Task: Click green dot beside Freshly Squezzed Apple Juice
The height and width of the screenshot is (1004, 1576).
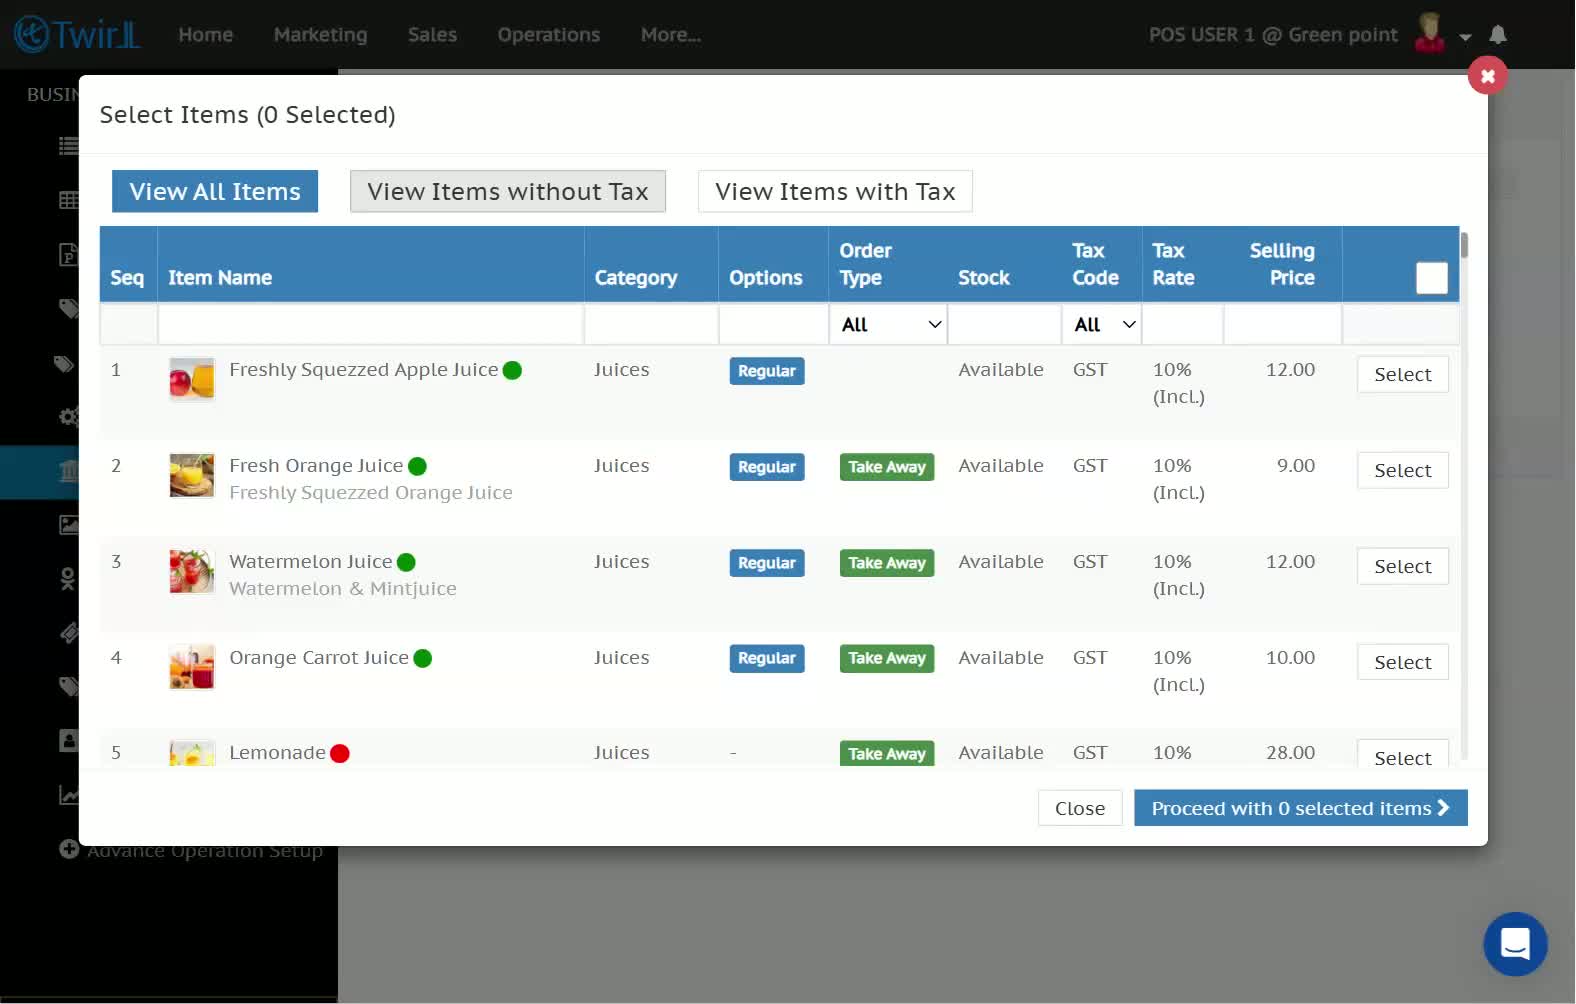Action: click(512, 370)
